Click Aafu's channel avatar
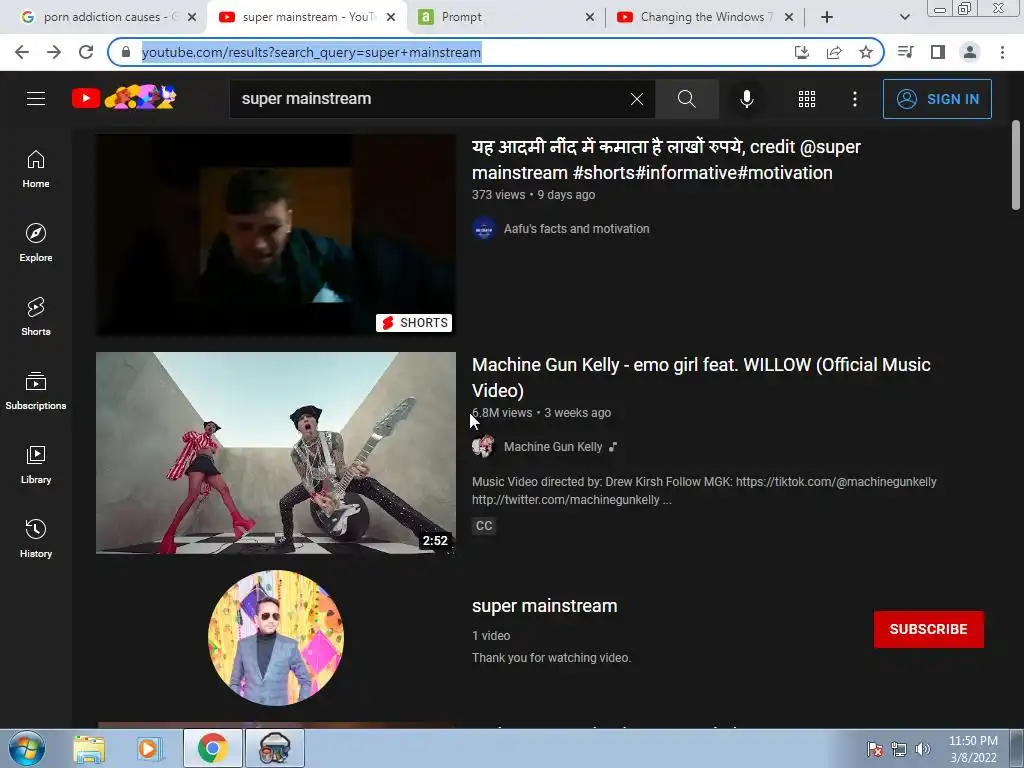This screenshot has height=768, width=1024. (484, 229)
